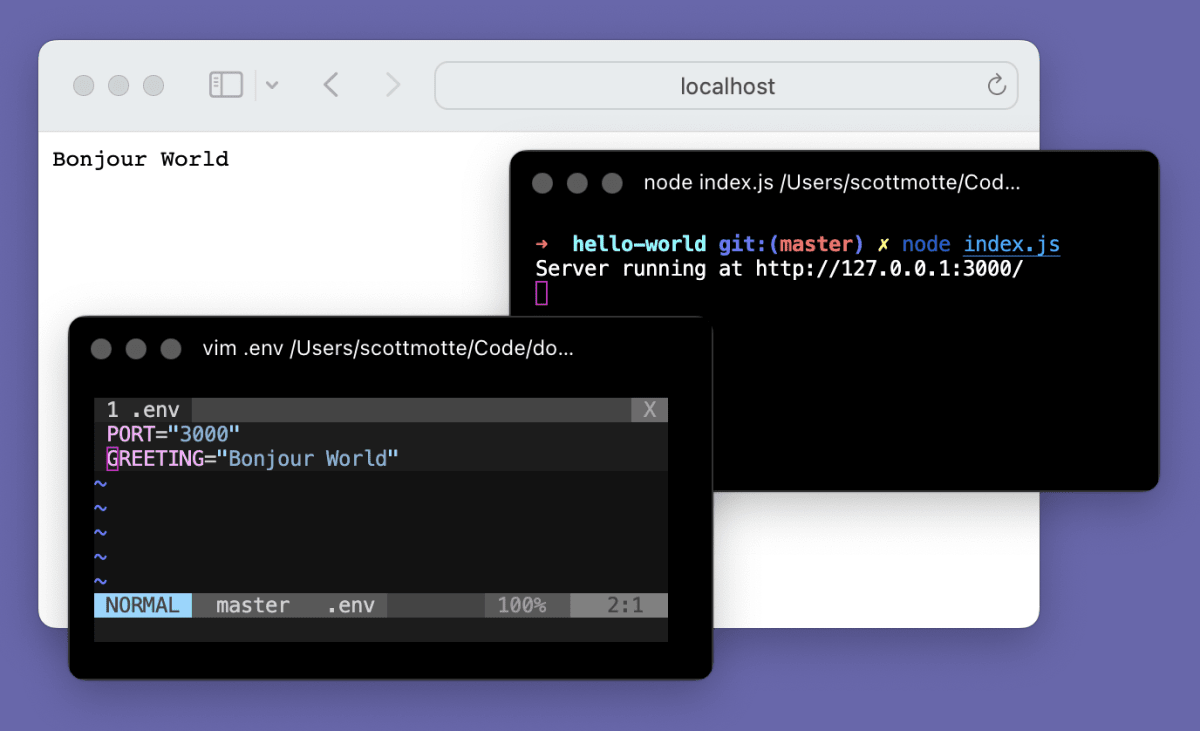
Task: Click the 2:1 cursor position indicator
Action: tap(625, 605)
